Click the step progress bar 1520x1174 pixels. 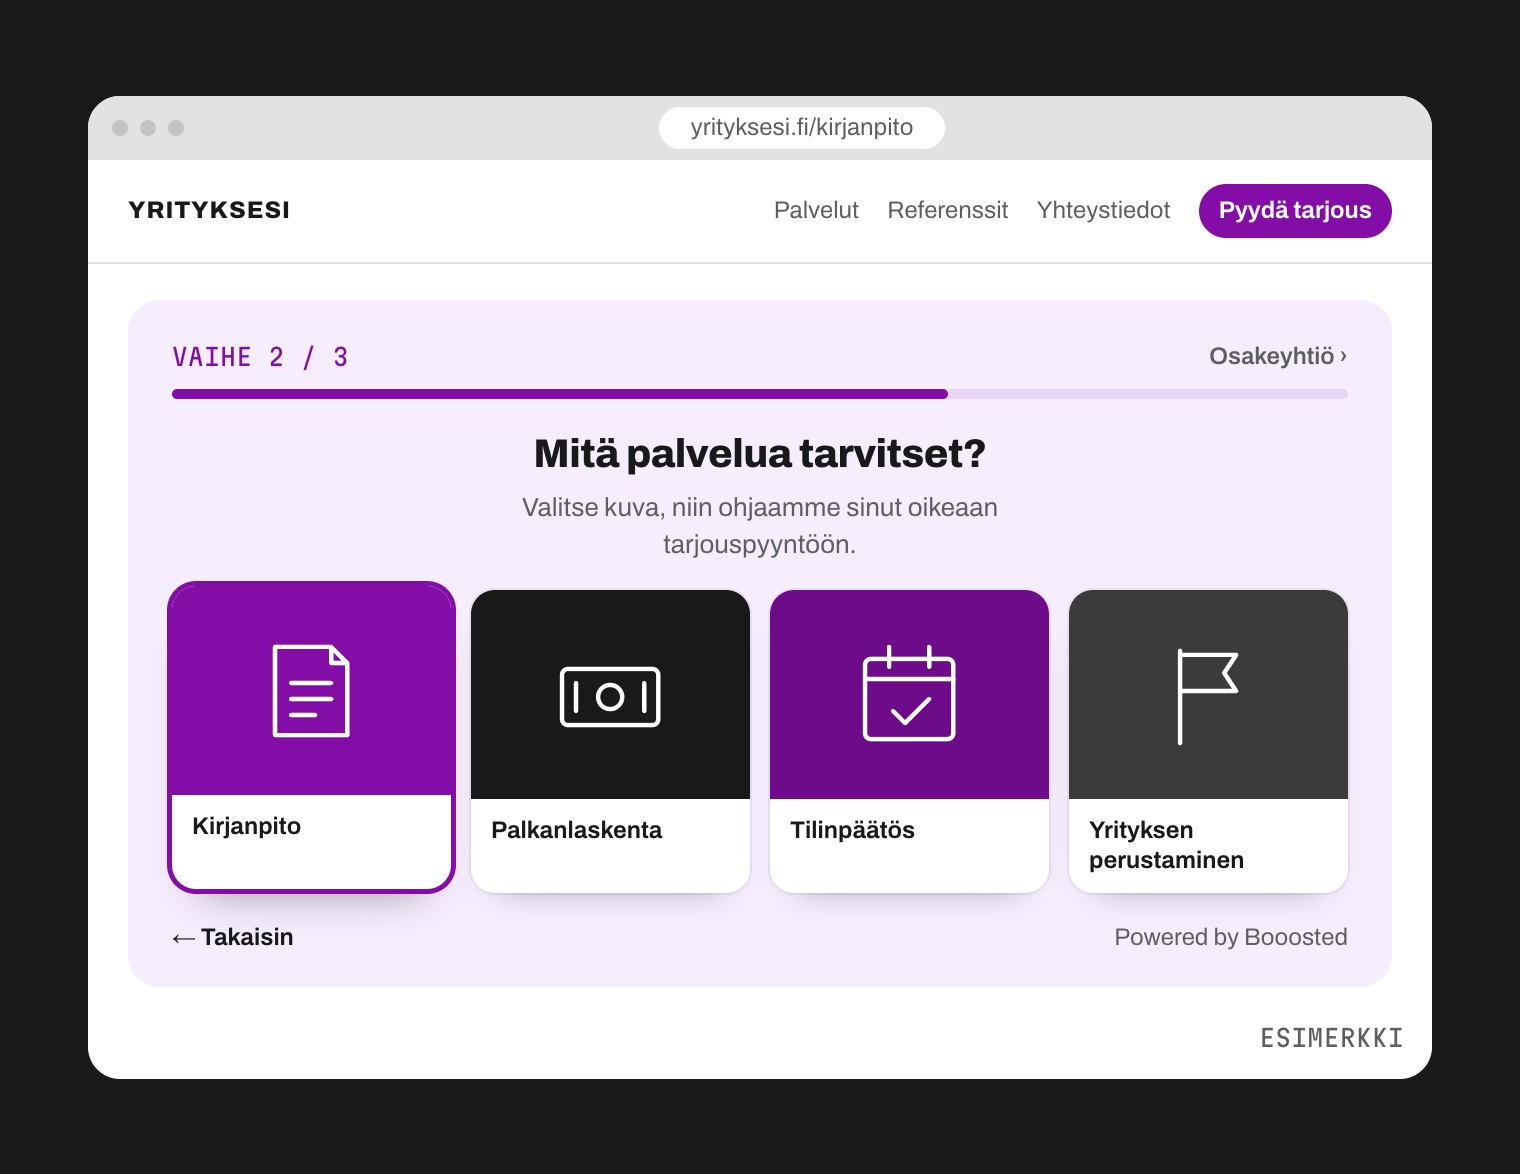point(760,394)
